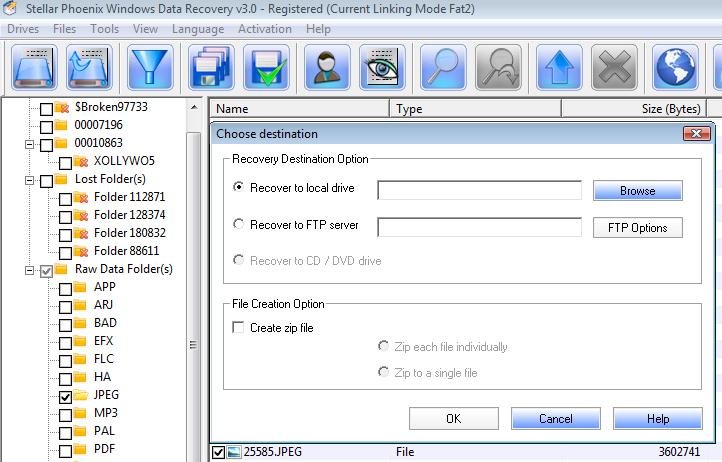722x462 pixels.
Task: Click the tree panel scrollbar up arrow
Action: pyautogui.click(x=194, y=107)
